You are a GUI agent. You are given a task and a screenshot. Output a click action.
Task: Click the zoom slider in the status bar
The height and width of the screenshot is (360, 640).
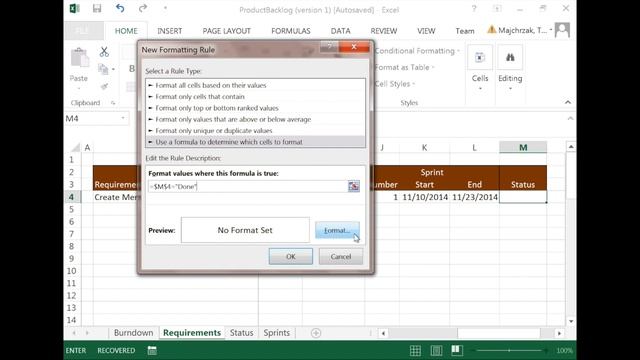click(509, 350)
